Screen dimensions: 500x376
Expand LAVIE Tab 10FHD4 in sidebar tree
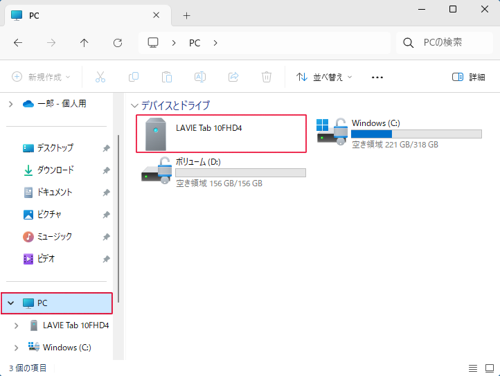(16, 325)
